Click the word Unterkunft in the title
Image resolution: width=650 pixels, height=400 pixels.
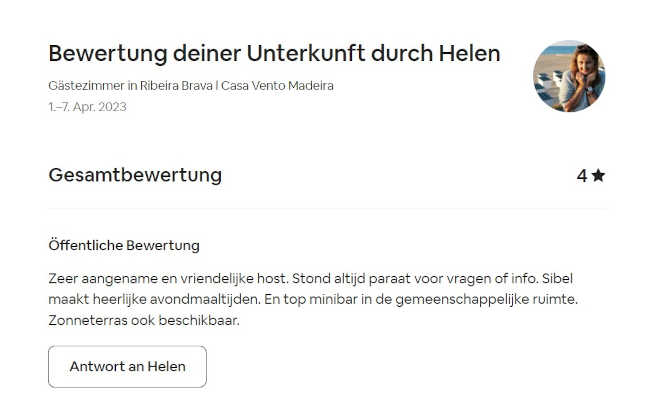306,53
